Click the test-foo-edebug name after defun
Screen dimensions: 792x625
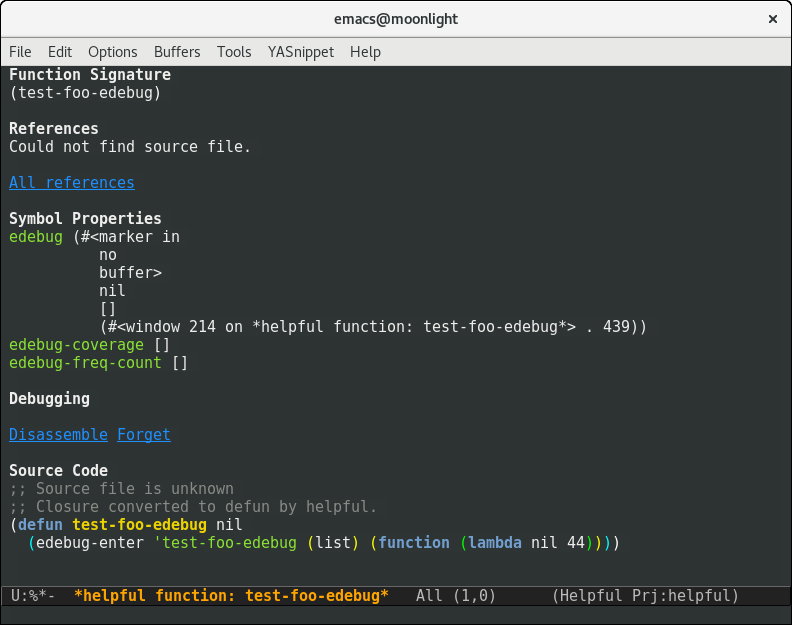(139, 525)
